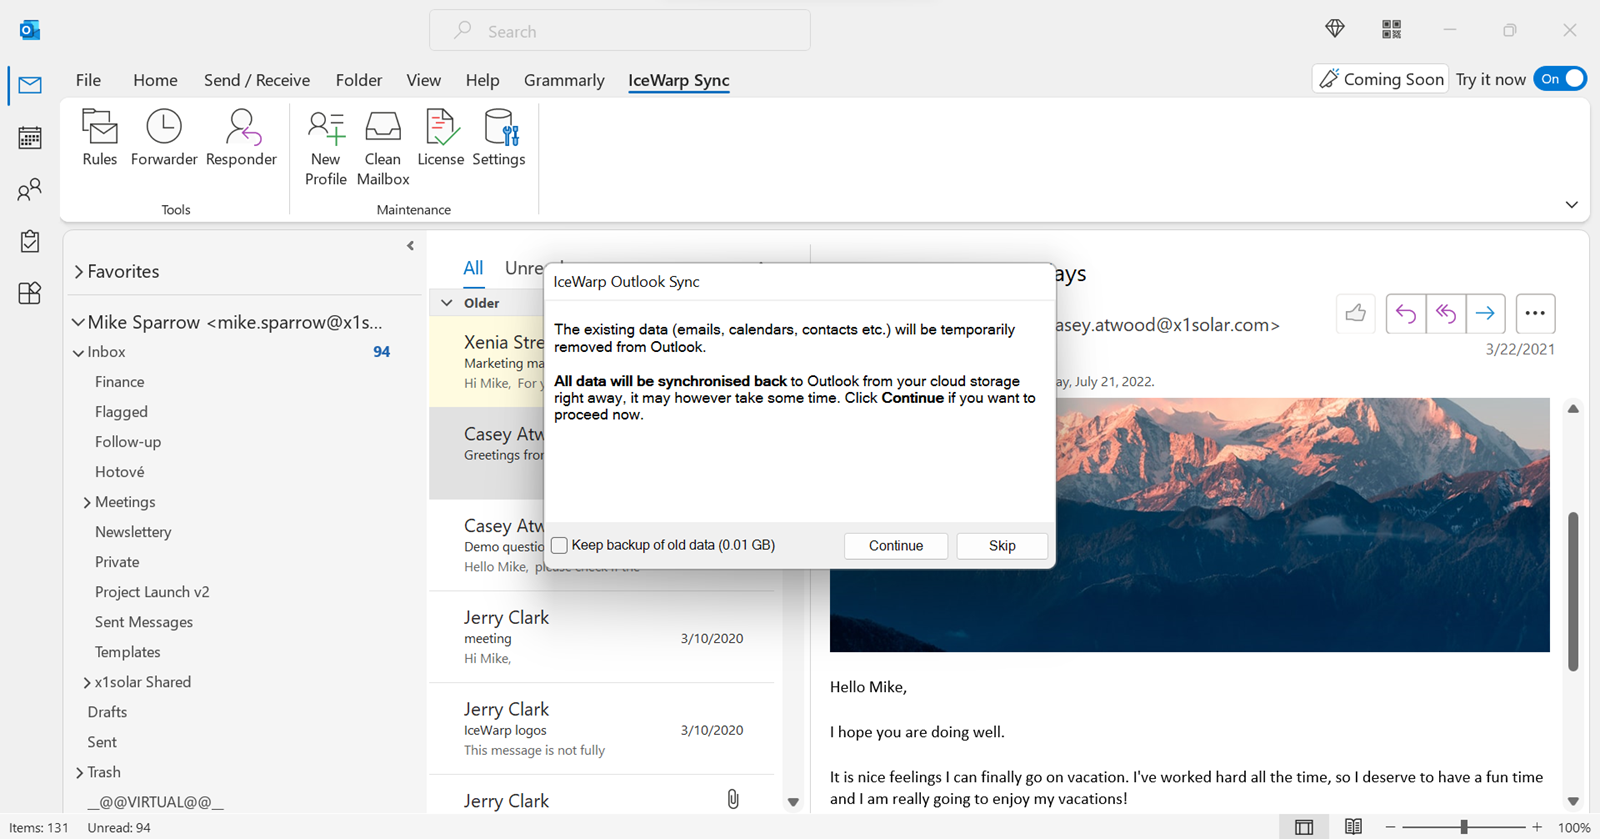Expand the x1solar Shared folder
This screenshot has width=1600, height=839.
coord(87,682)
